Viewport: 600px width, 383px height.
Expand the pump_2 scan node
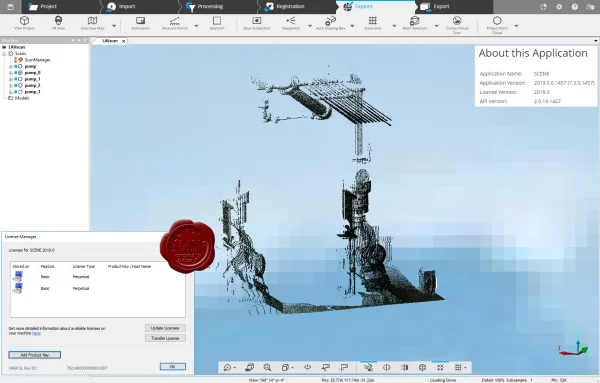click(x=11, y=85)
